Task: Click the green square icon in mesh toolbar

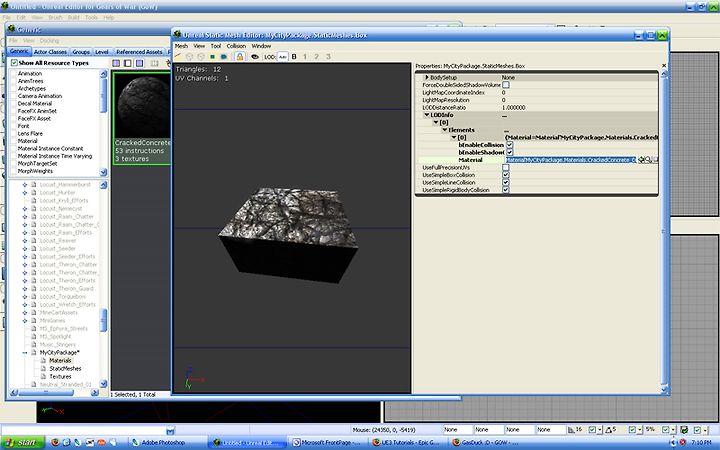Action: click(x=213, y=57)
